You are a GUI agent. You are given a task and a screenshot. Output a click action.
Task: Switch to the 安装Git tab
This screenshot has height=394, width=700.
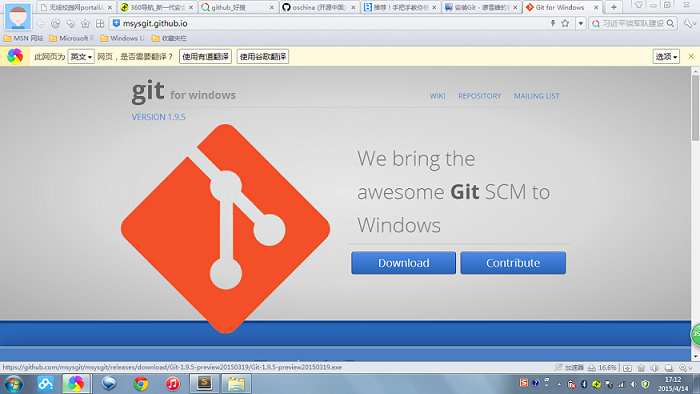(481, 7)
